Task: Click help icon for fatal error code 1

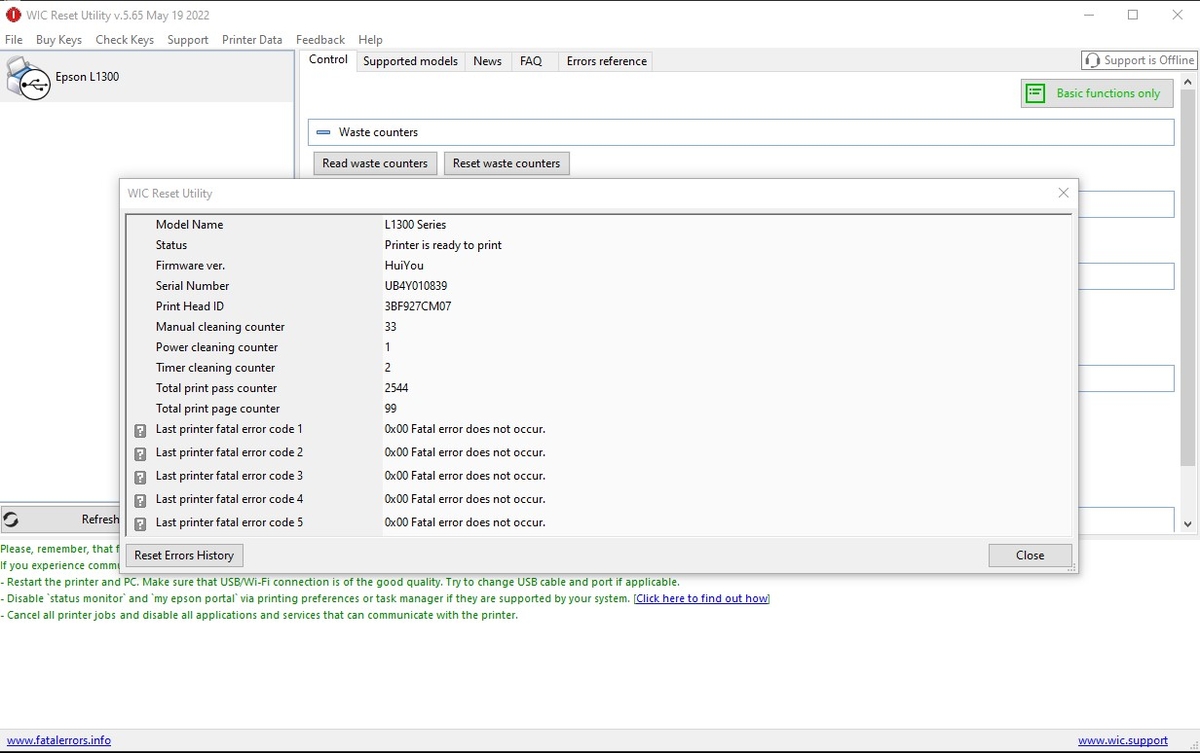Action: pos(140,431)
